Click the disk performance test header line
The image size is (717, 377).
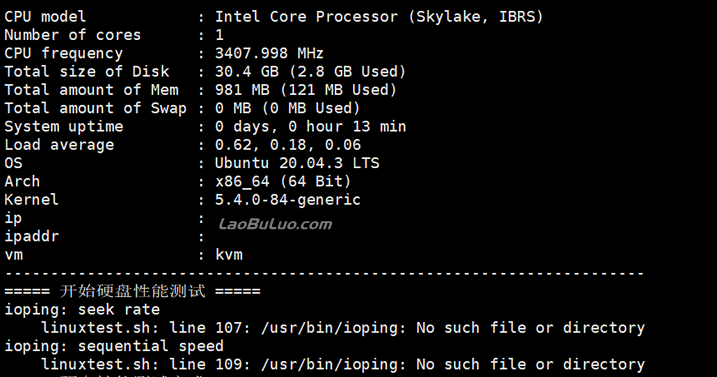[133, 291]
